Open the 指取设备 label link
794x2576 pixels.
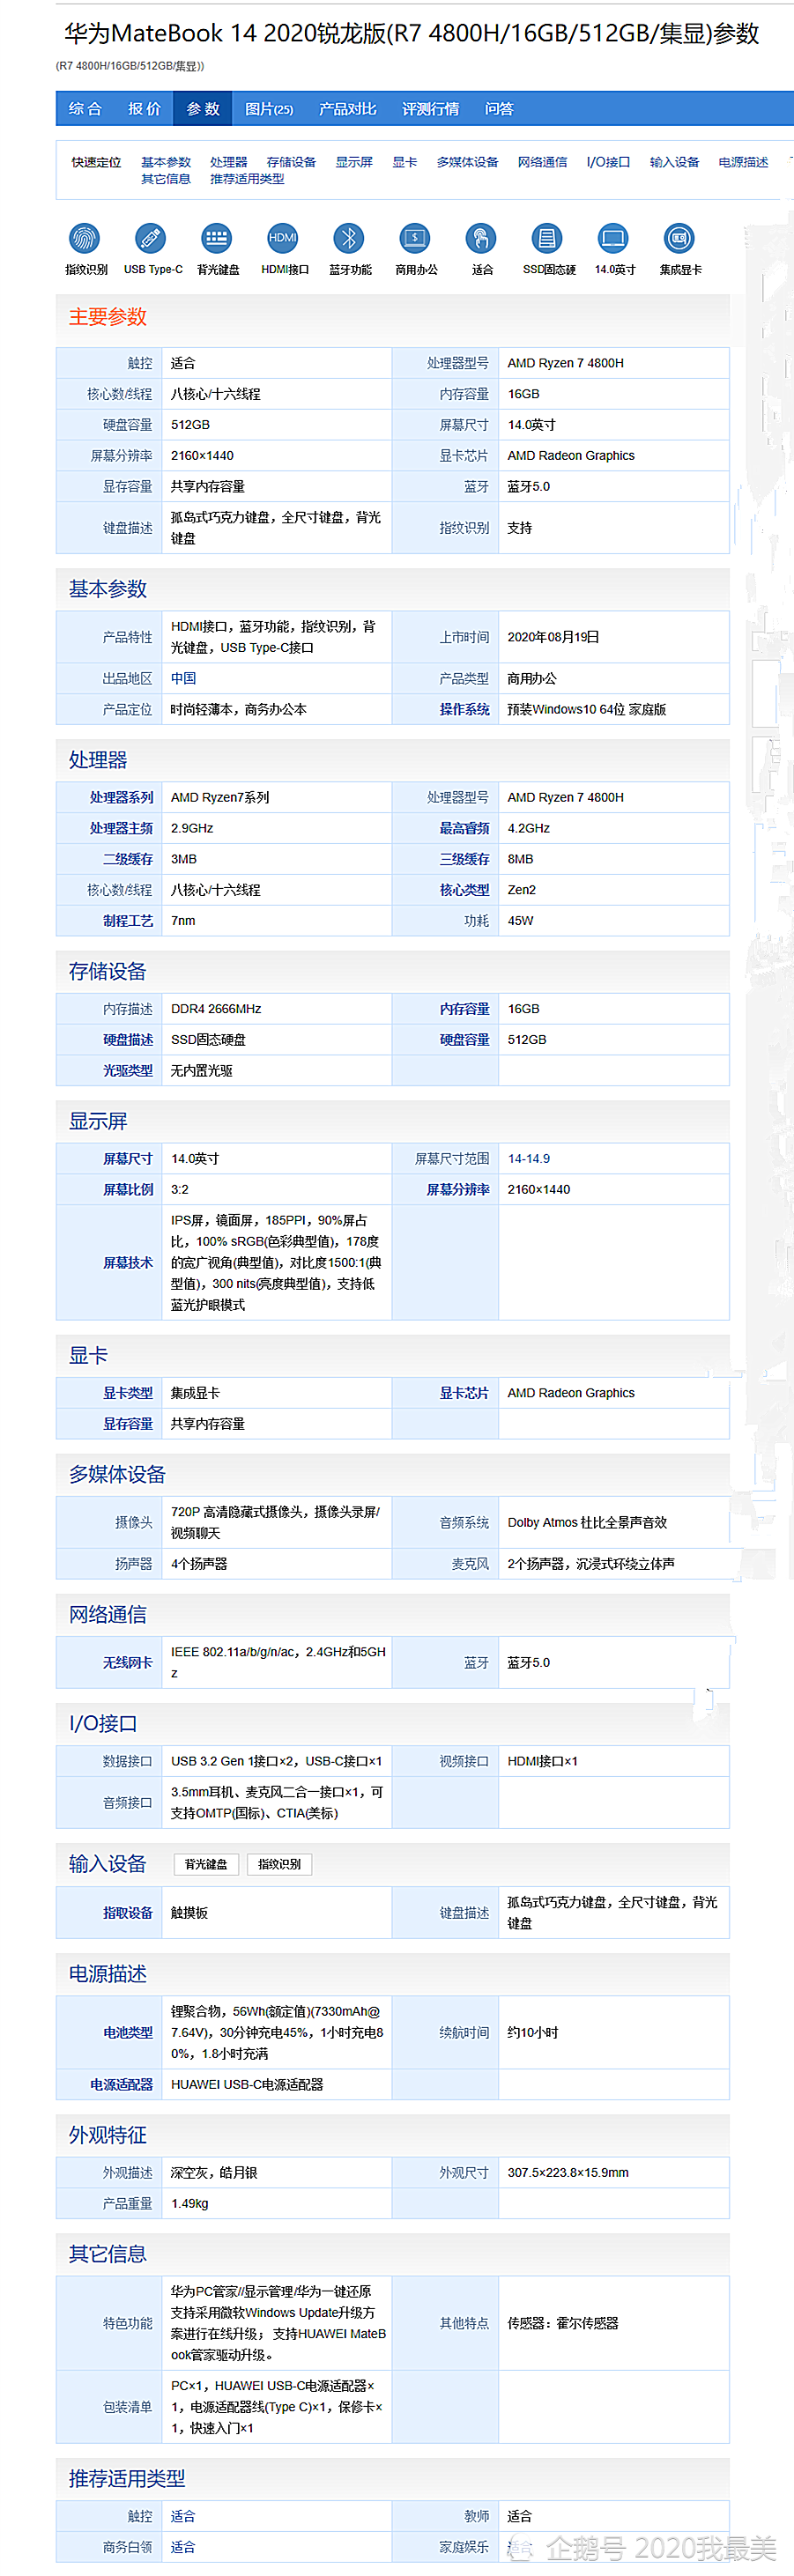[x=128, y=1913]
